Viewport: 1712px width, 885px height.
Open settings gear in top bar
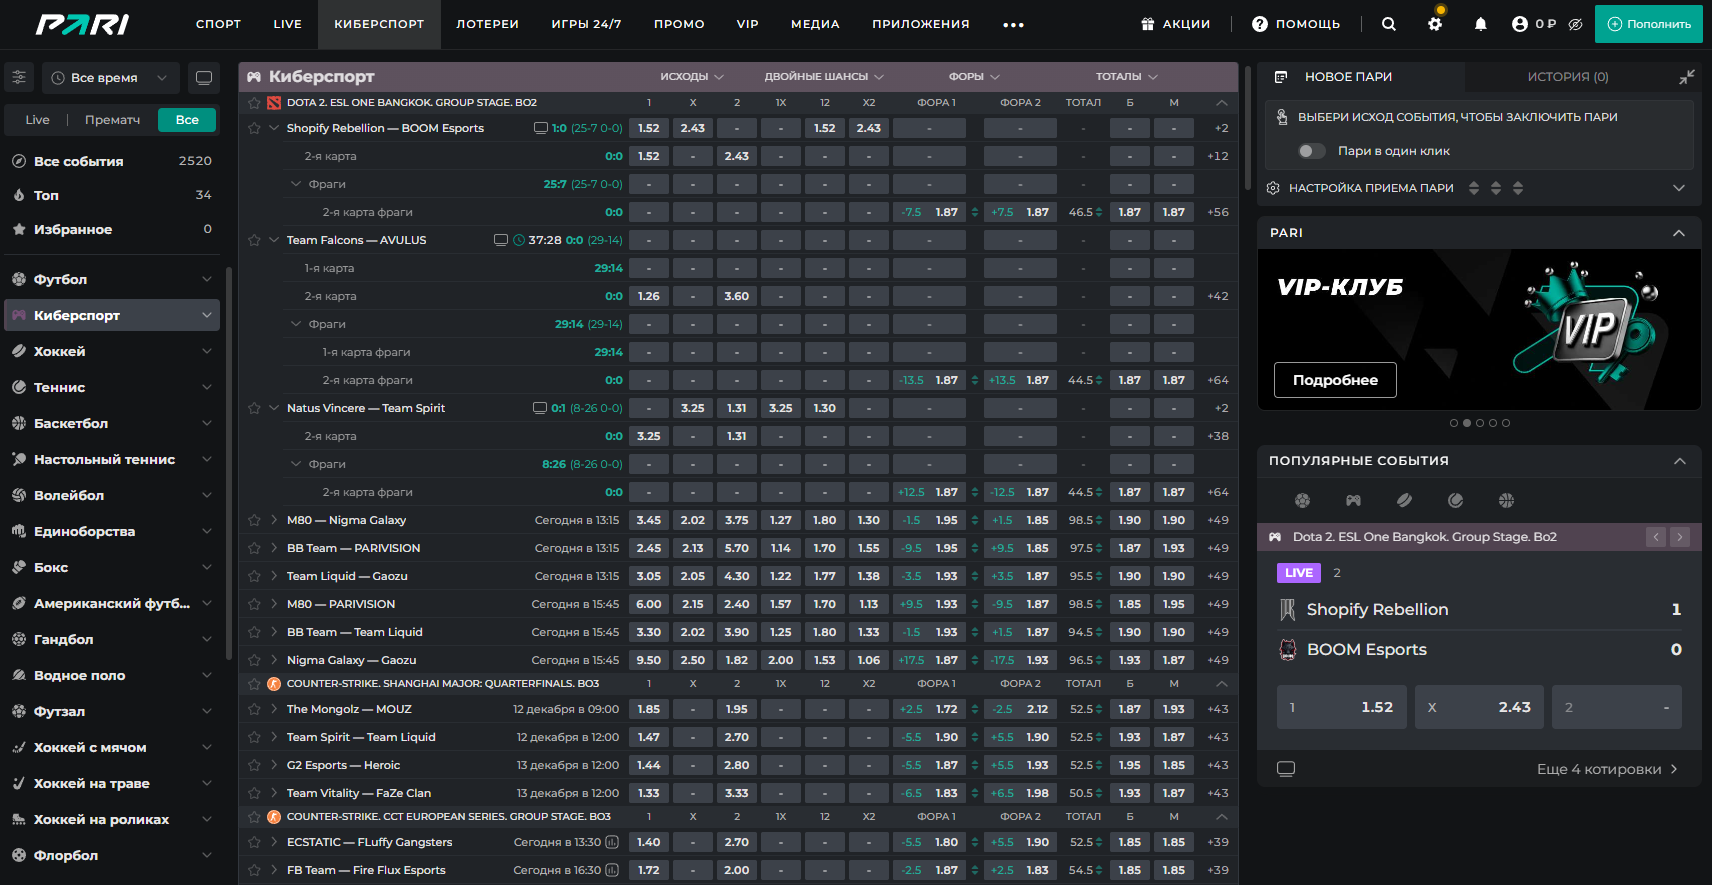[x=1435, y=24]
